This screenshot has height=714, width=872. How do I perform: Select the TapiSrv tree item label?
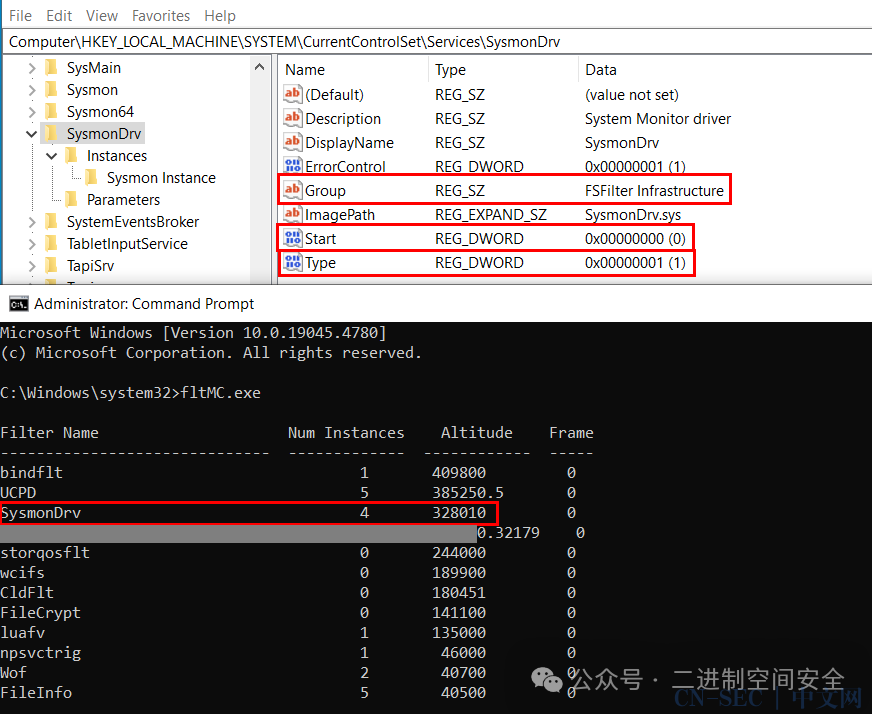(x=90, y=266)
